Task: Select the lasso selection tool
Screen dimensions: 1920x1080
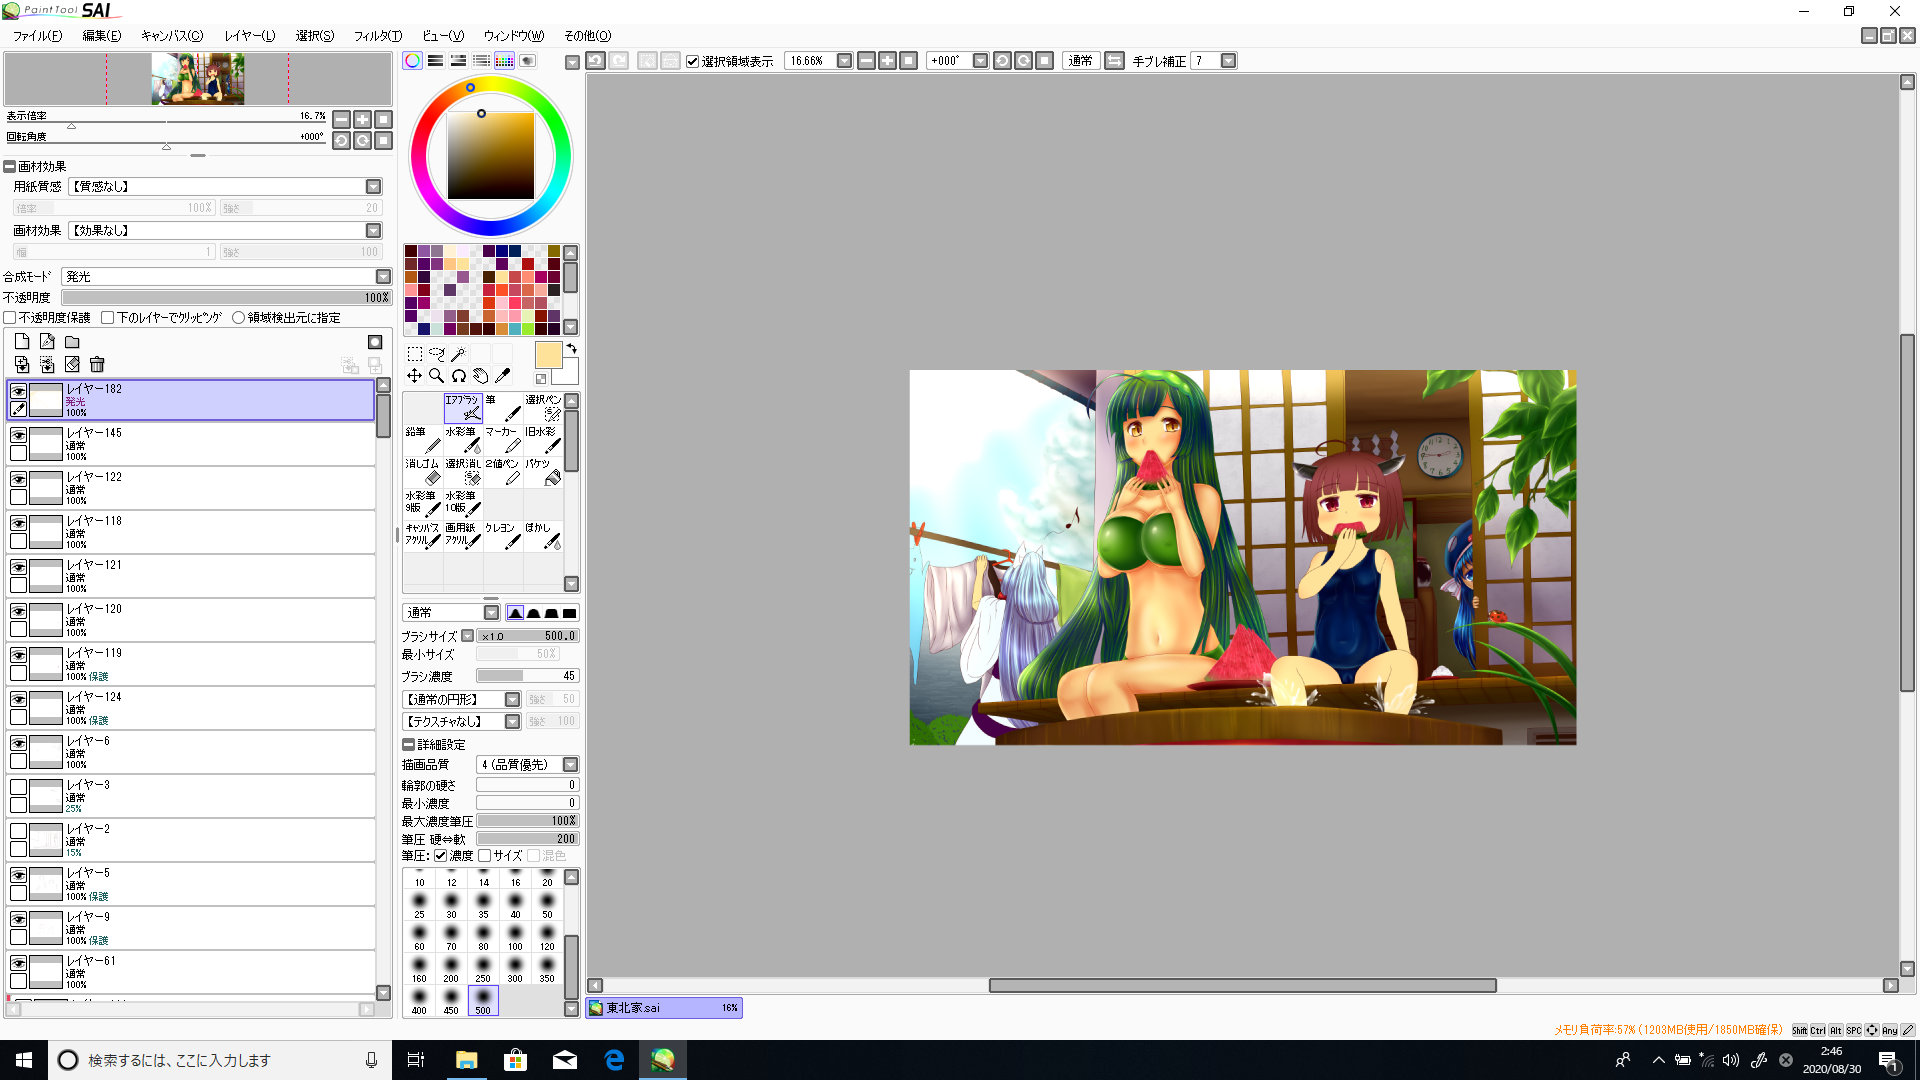Action: [x=436, y=354]
